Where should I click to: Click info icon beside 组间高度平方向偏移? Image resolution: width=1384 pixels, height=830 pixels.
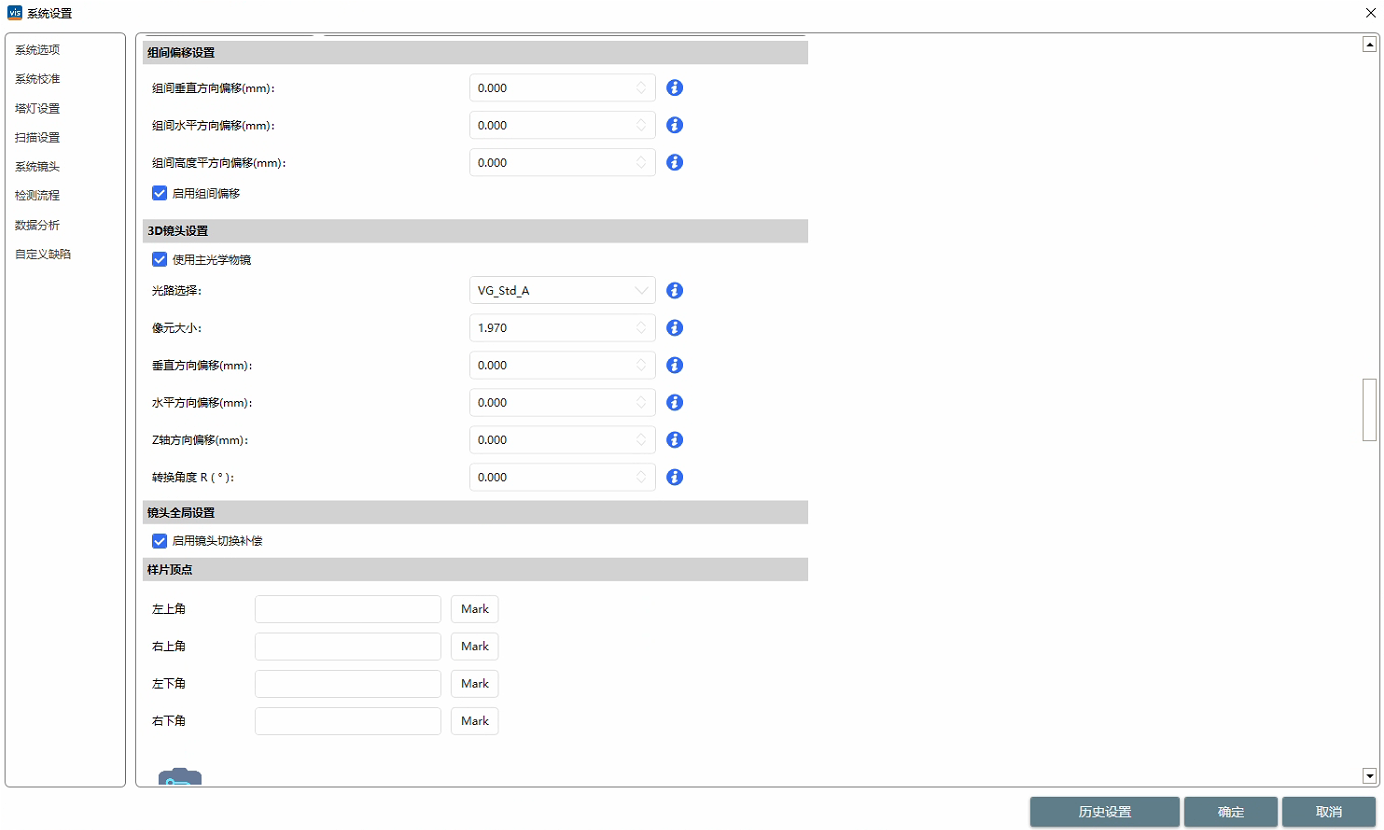[x=674, y=162]
